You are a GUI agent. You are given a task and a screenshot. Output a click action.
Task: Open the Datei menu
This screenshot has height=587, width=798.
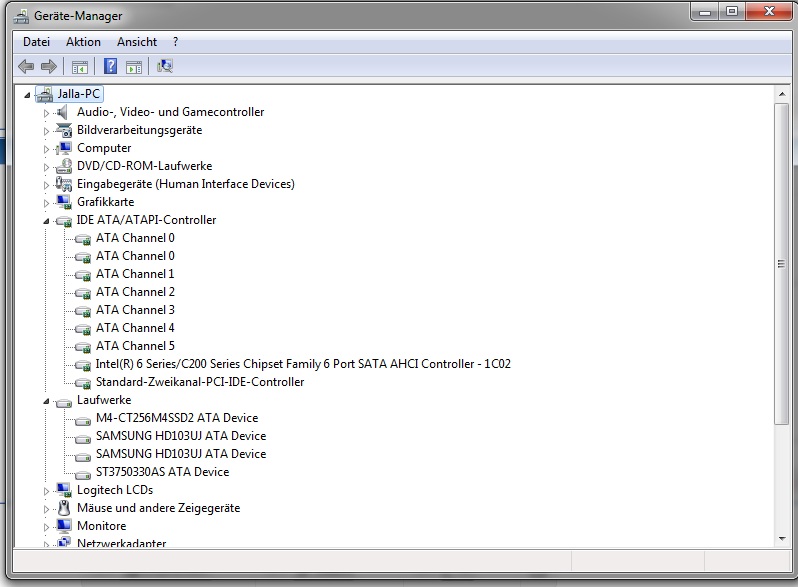(x=37, y=42)
